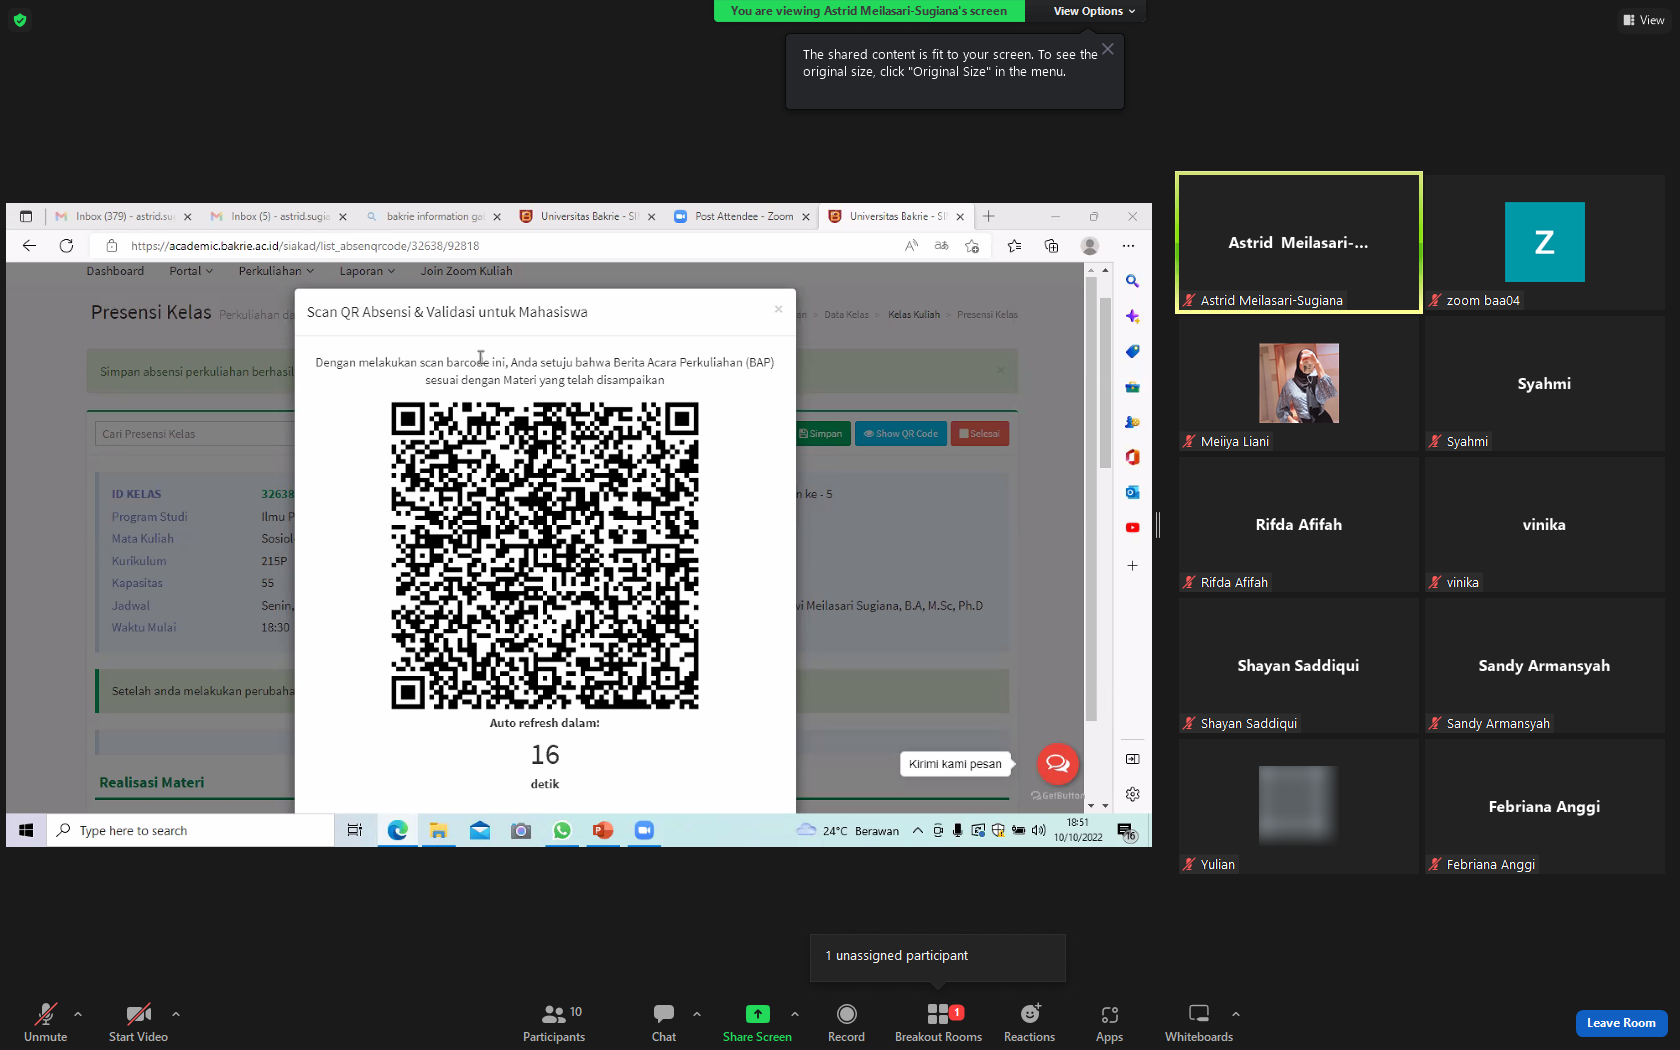Image resolution: width=1680 pixels, height=1050 pixels.
Task: Click the encryption shield icon
Action: (x=20, y=19)
